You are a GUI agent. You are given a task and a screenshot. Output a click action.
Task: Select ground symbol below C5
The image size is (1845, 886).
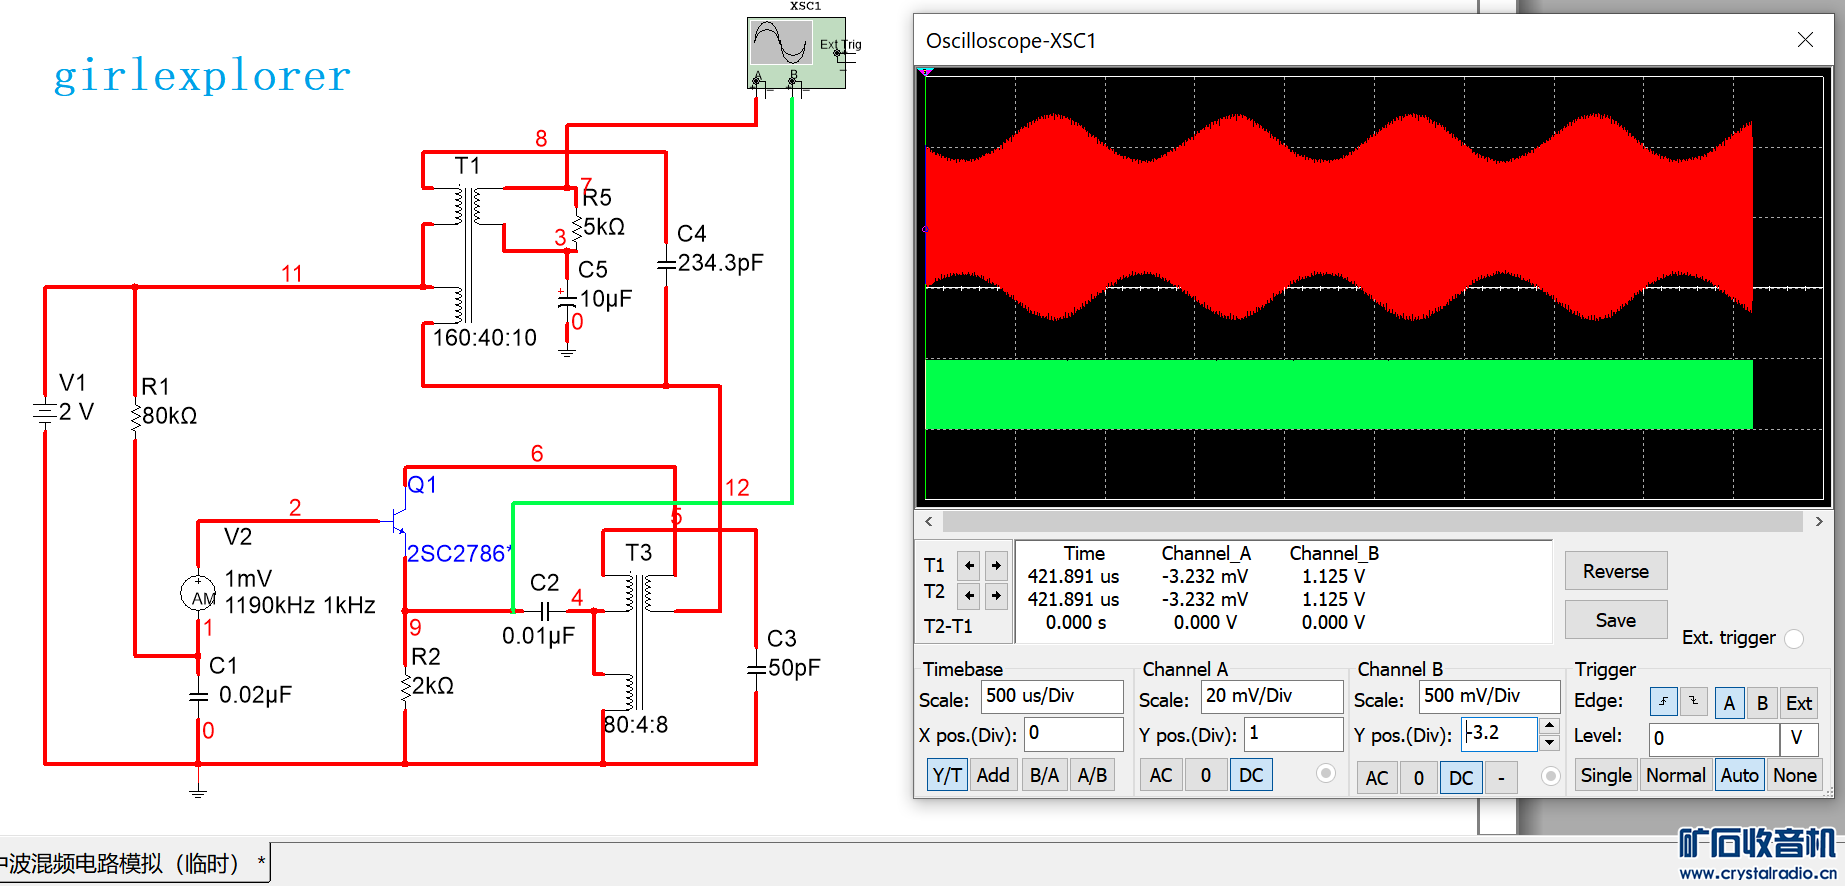(567, 351)
